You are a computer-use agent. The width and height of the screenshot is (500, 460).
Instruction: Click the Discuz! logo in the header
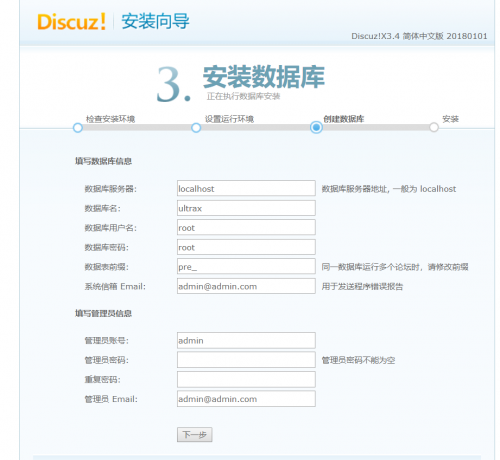pyautogui.click(x=71, y=22)
